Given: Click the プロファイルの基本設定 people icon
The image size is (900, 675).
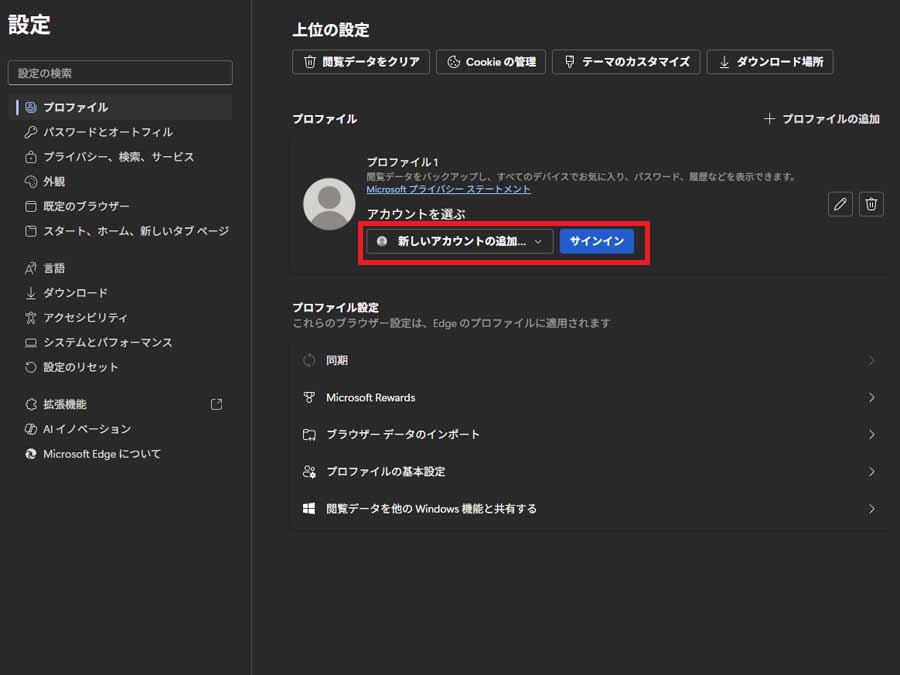Looking at the screenshot, I should pos(309,472).
